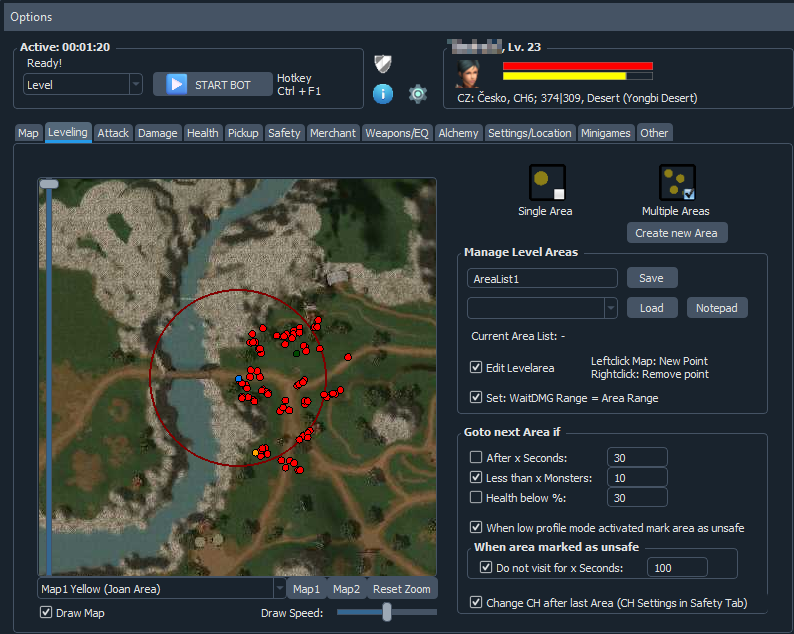Open the Weapons/EQ tab
794x634 pixels.
click(x=397, y=133)
